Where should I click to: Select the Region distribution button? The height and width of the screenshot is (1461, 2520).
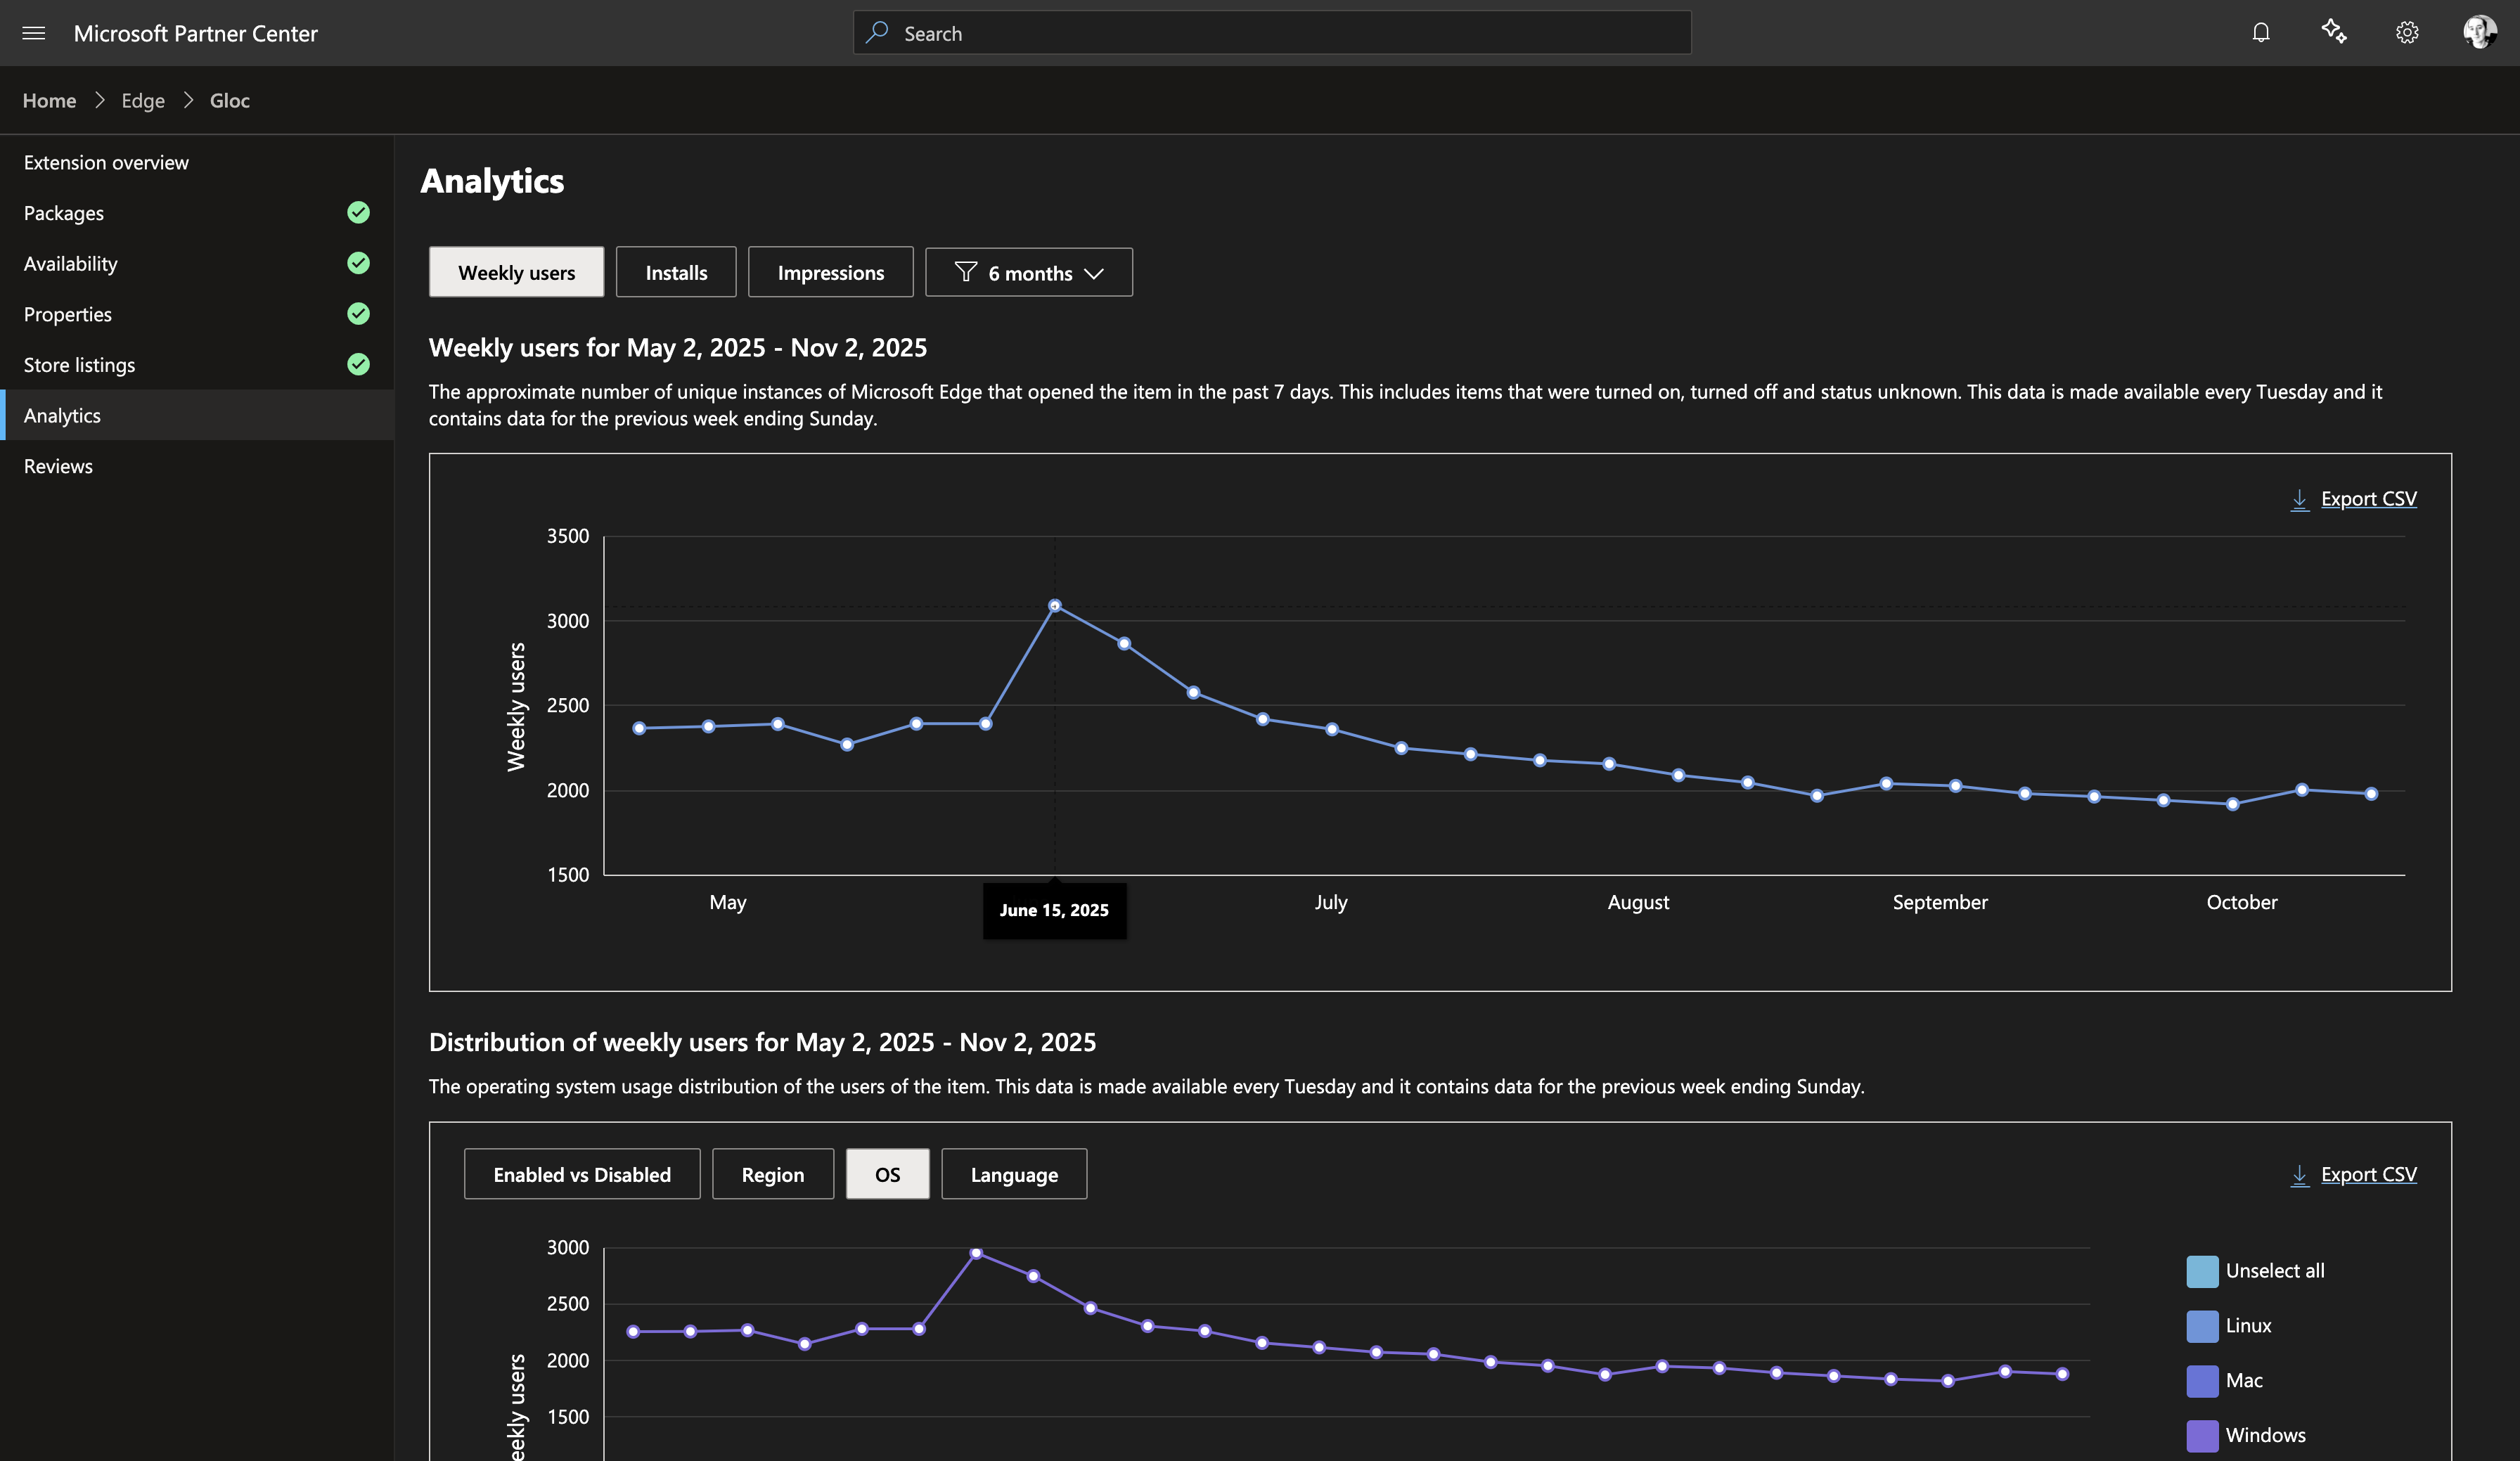pyautogui.click(x=772, y=1175)
